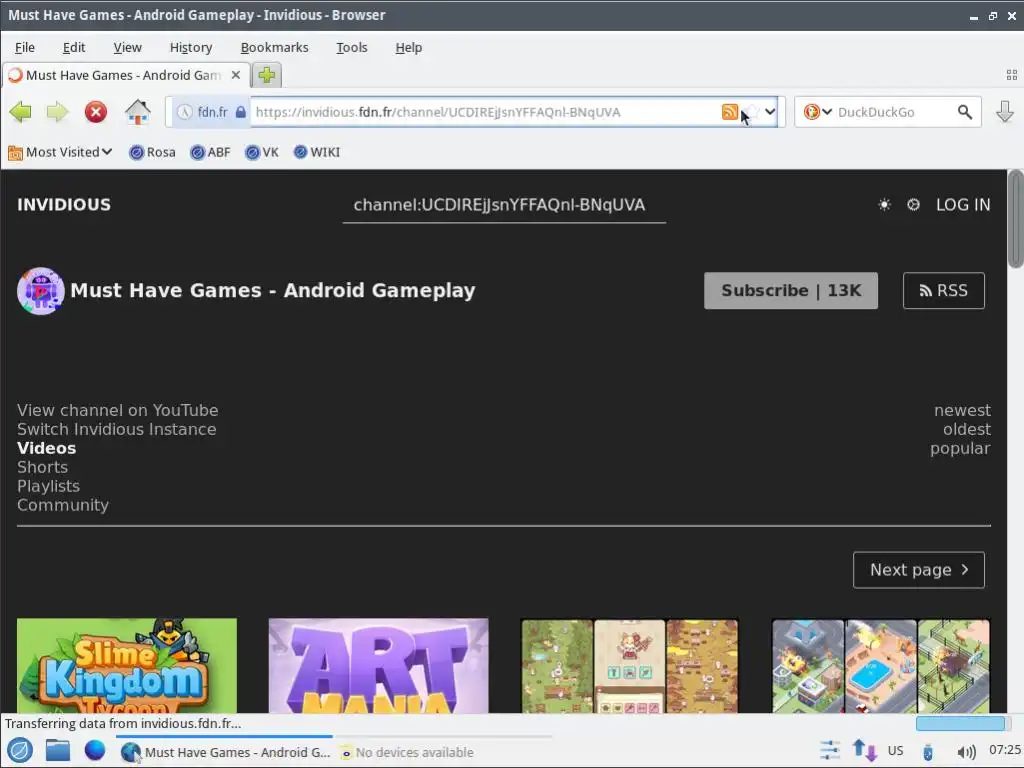Go to the INVIDIOUS home logo
The image size is (1024, 768).
[x=64, y=204]
